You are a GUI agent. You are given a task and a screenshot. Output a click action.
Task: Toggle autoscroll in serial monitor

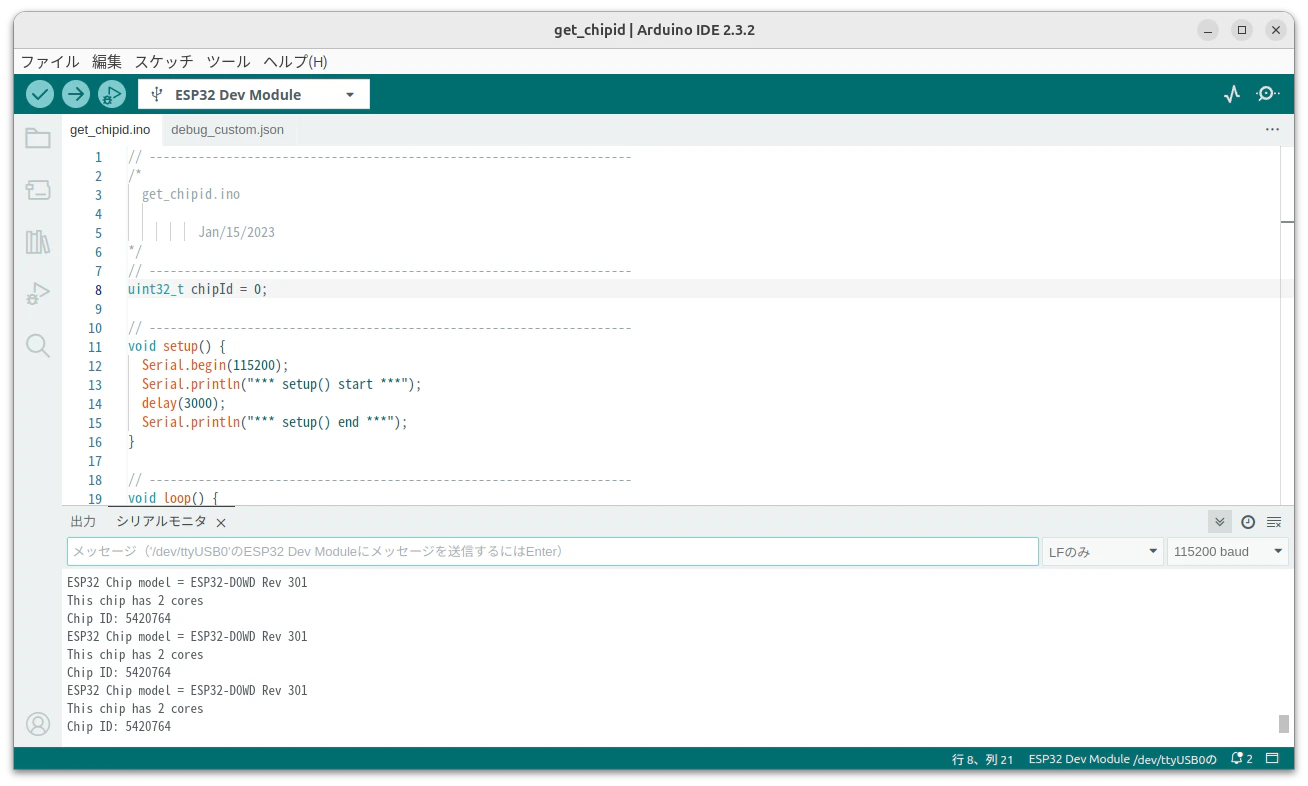click(1219, 522)
